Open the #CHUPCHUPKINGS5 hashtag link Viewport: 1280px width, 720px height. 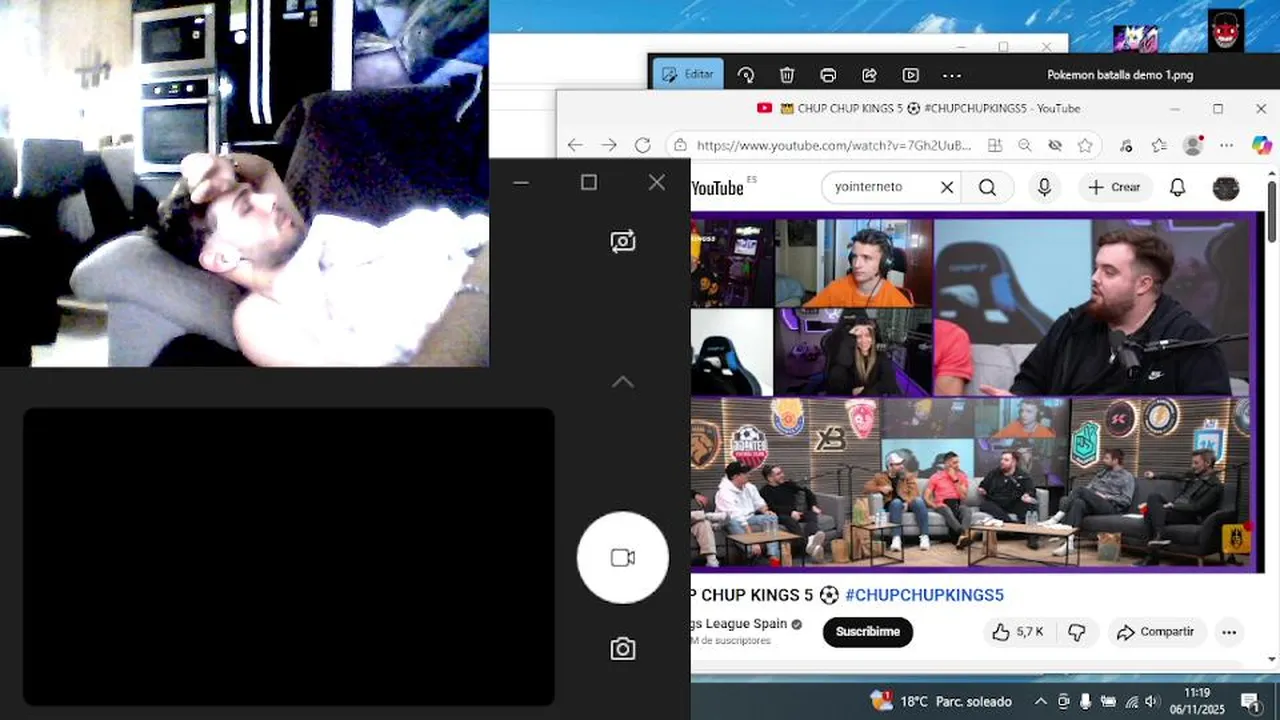pyautogui.click(x=924, y=595)
